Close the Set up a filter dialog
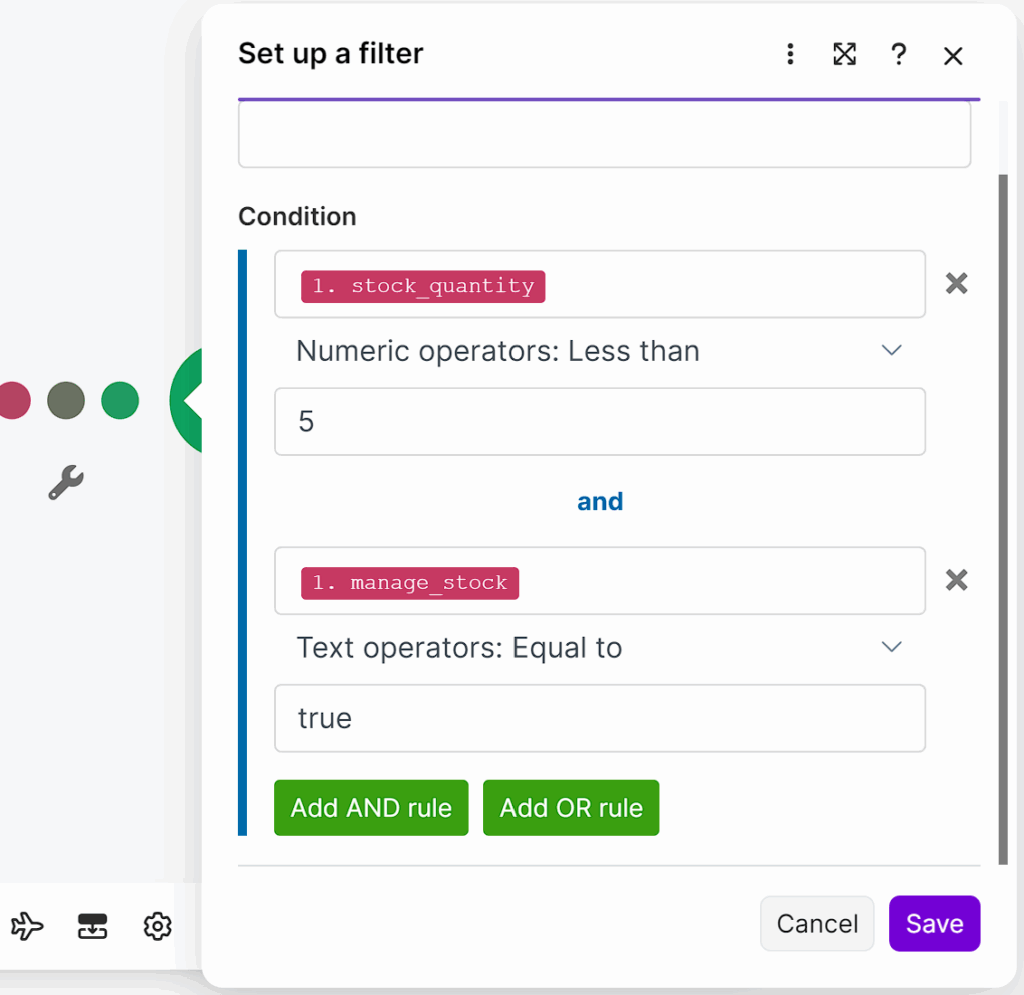Viewport: 1024px width, 995px height. point(953,56)
